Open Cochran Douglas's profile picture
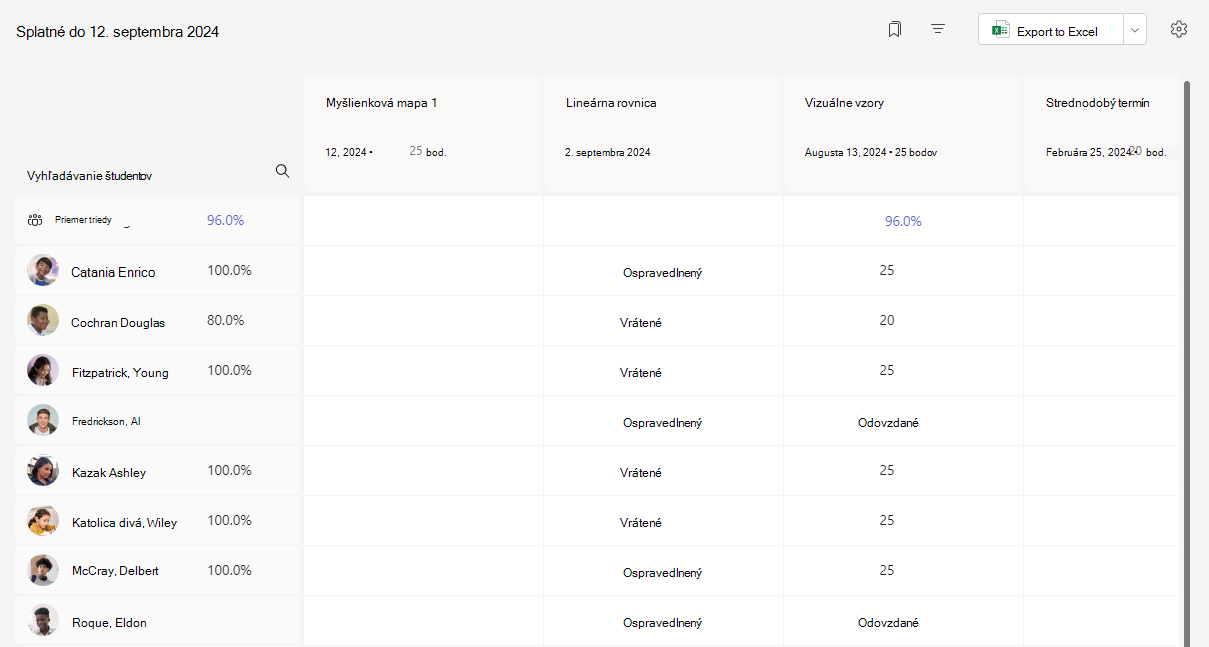This screenshot has height=647, width=1209. (x=43, y=320)
